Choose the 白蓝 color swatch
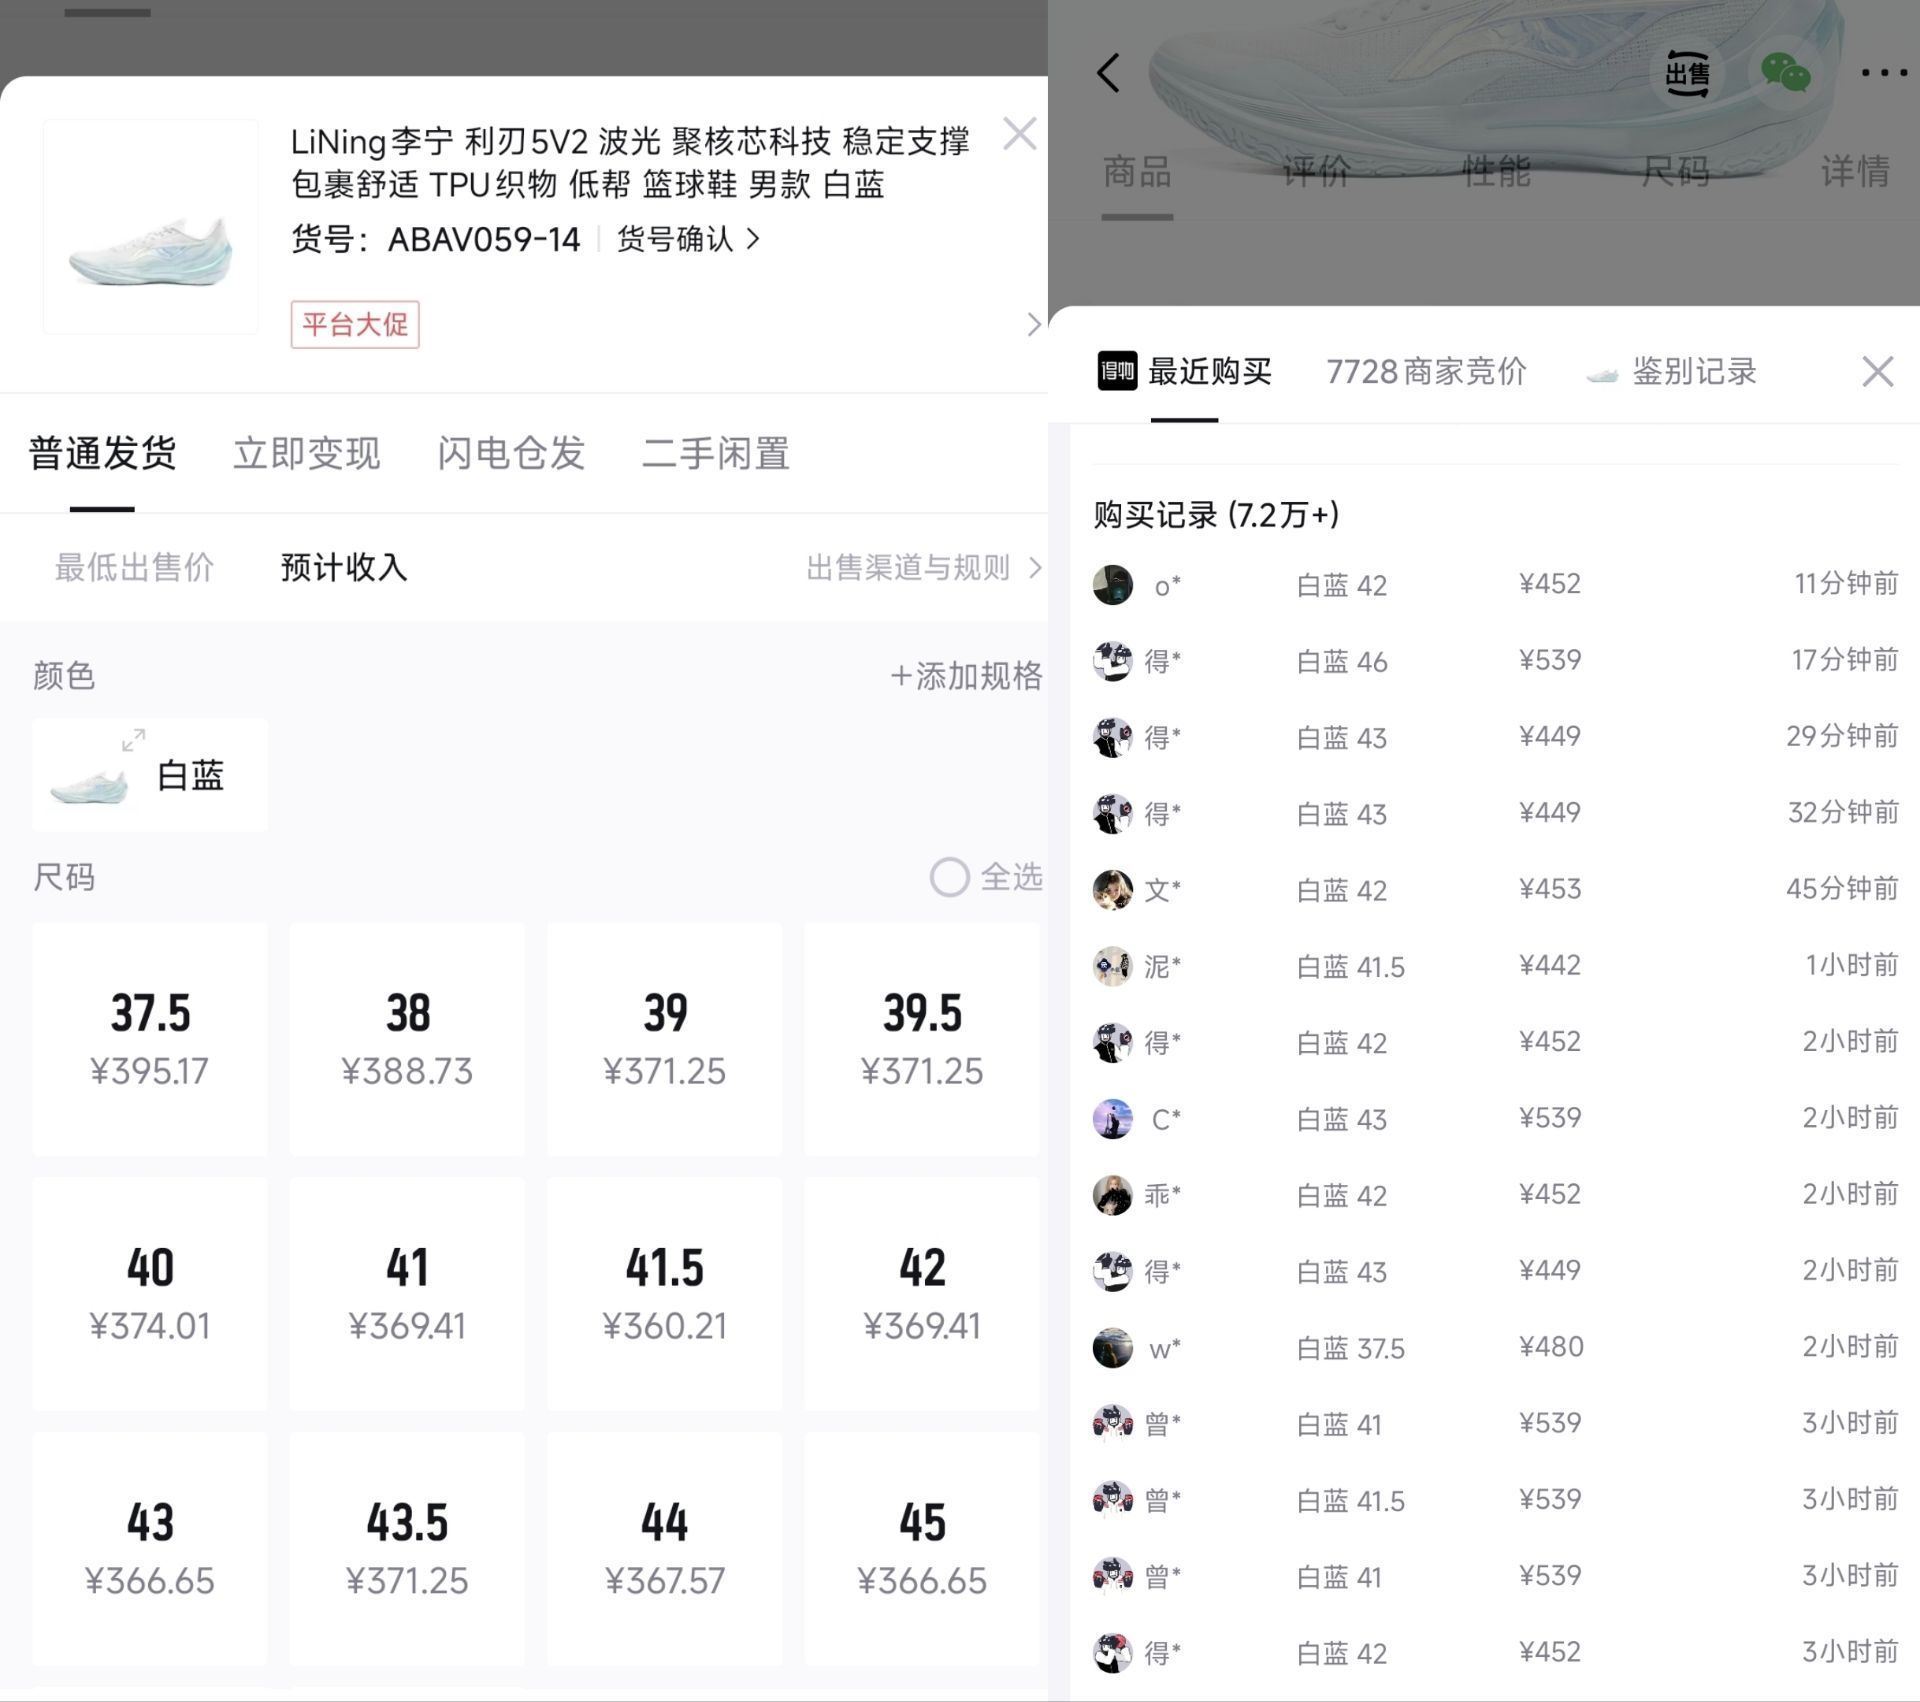The width and height of the screenshot is (1920, 1702). [x=150, y=775]
